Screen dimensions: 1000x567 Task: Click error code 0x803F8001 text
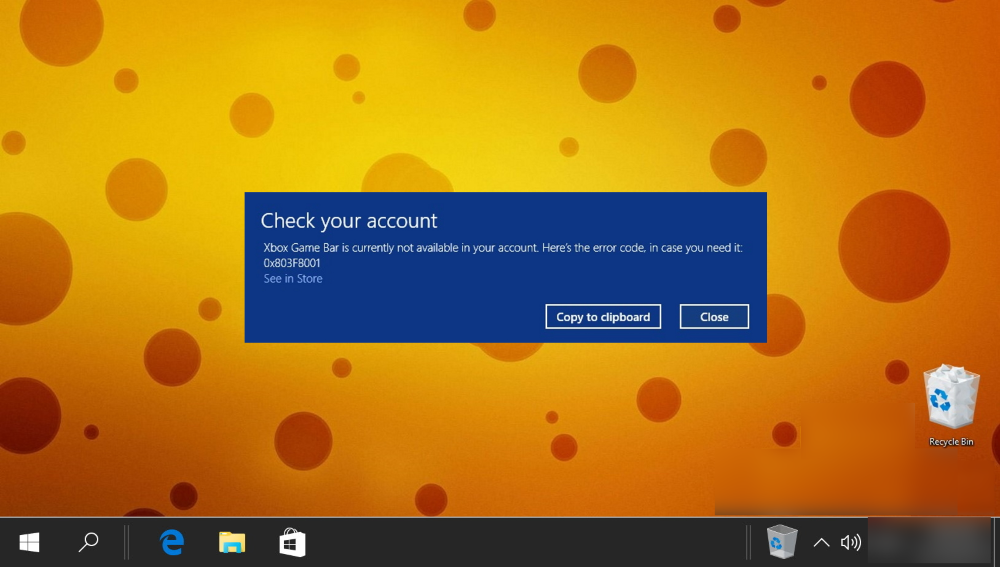(x=292, y=263)
